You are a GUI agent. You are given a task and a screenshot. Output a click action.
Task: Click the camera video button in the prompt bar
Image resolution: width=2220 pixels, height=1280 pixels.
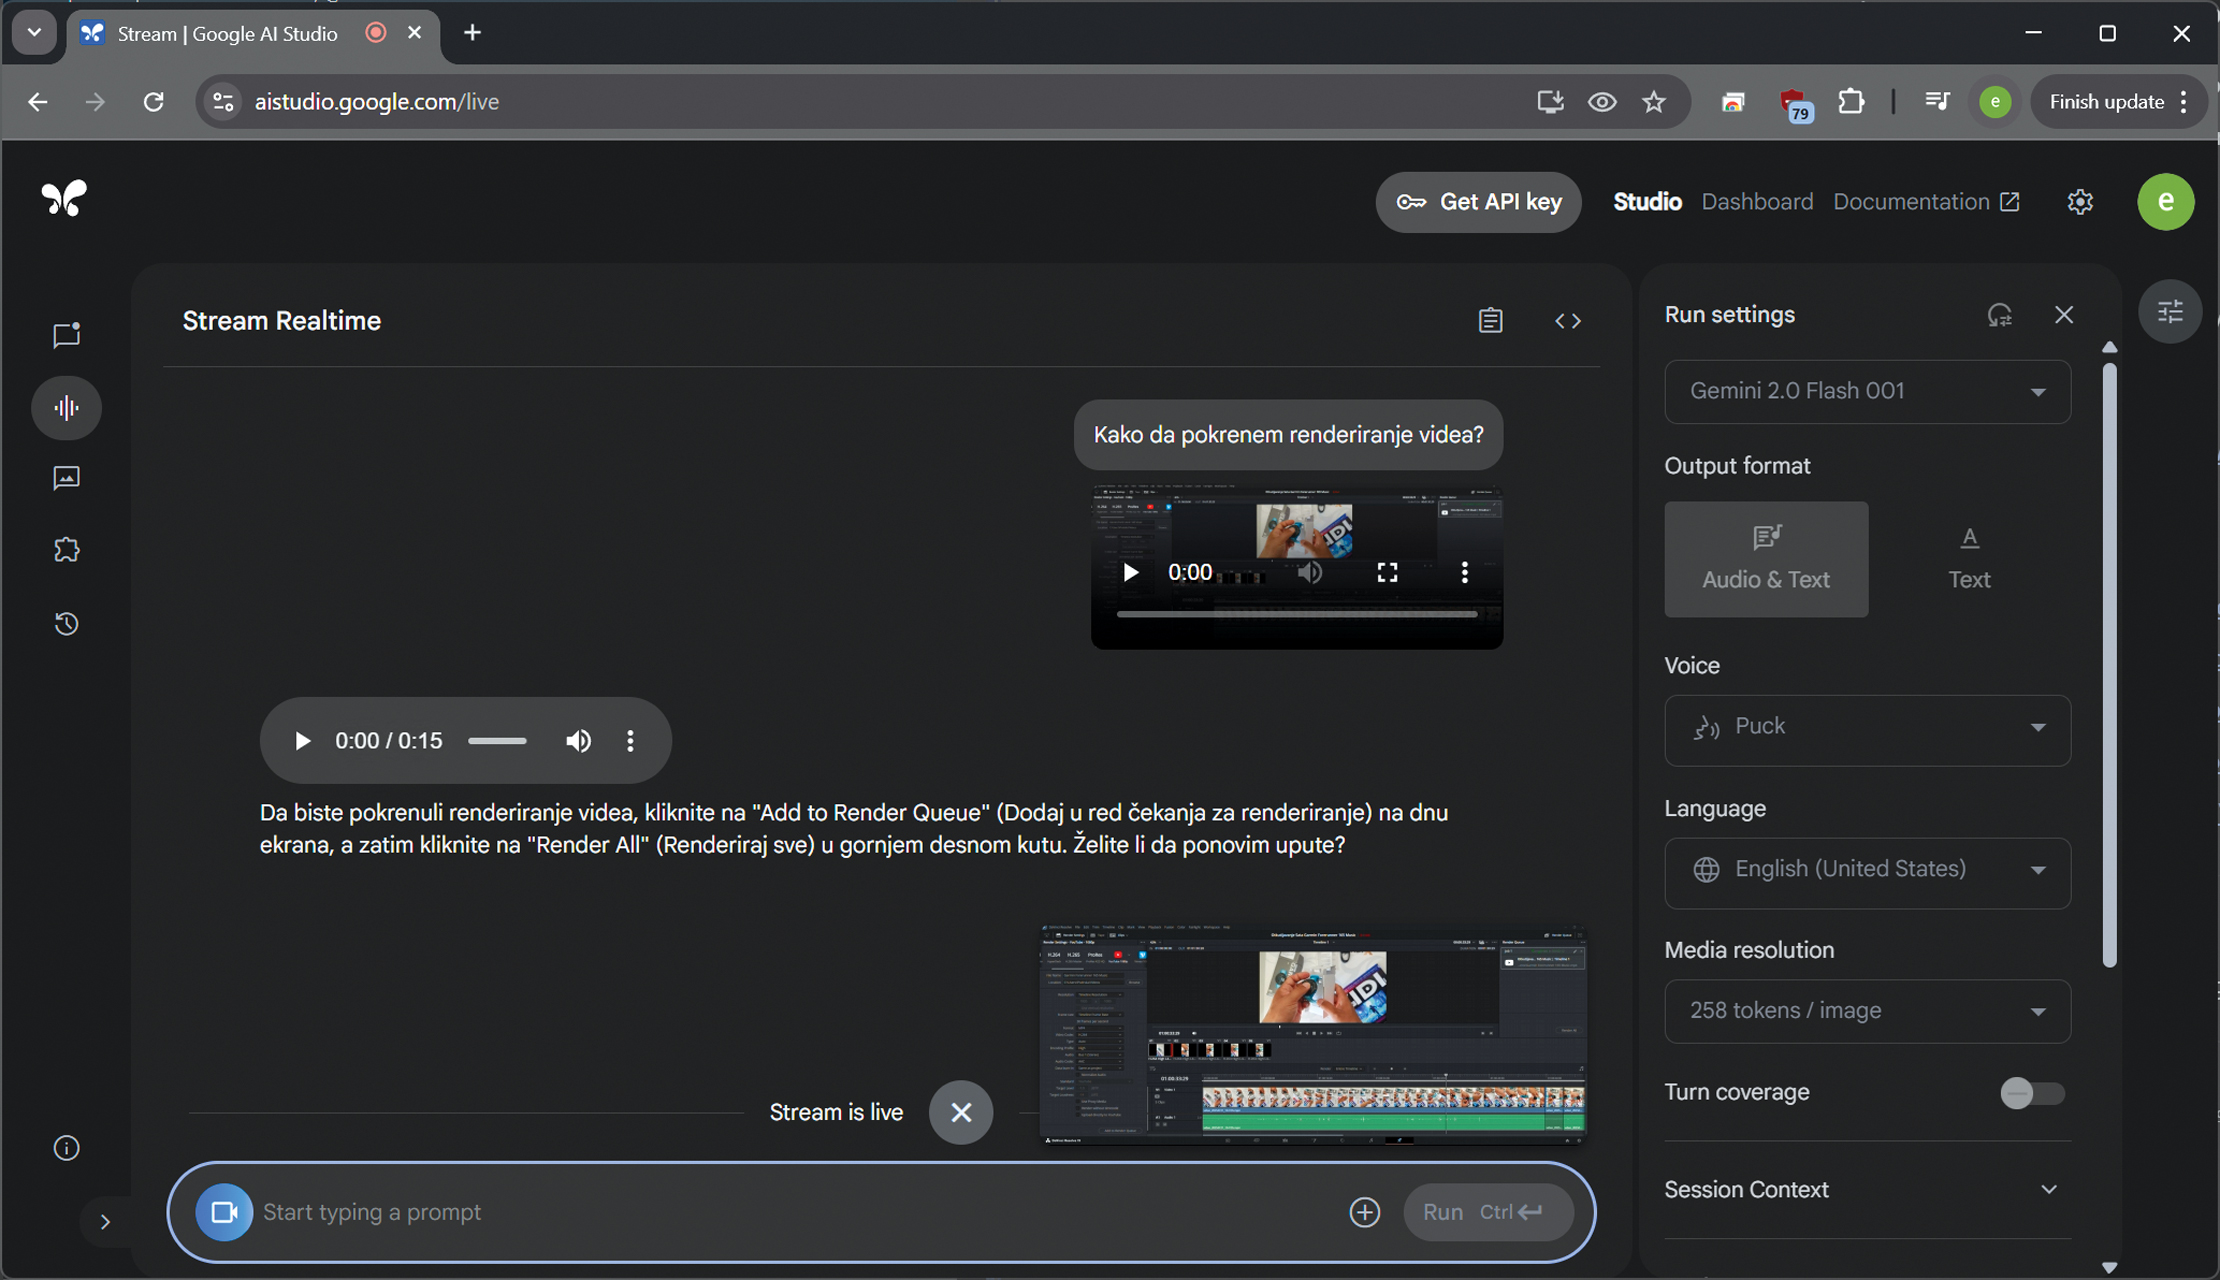[x=223, y=1212]
